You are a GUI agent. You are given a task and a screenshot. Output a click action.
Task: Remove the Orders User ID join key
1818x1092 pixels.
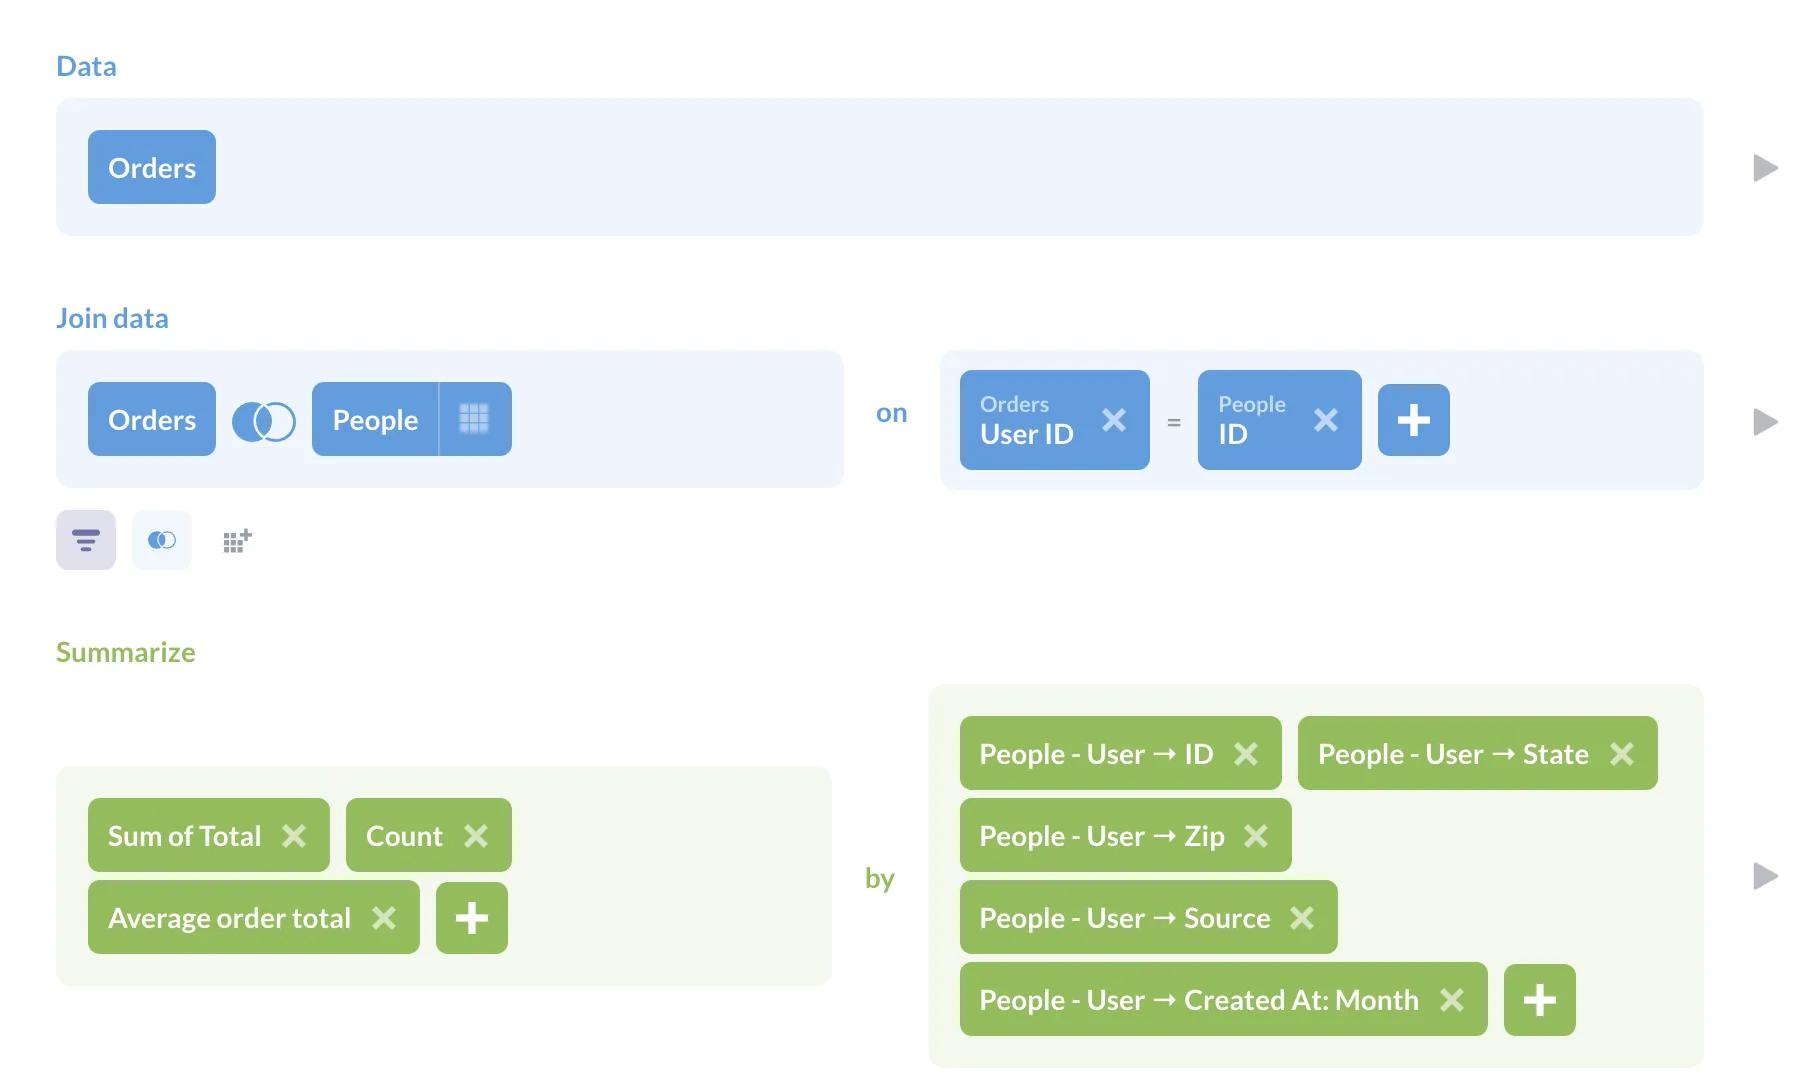point(1114,421)
